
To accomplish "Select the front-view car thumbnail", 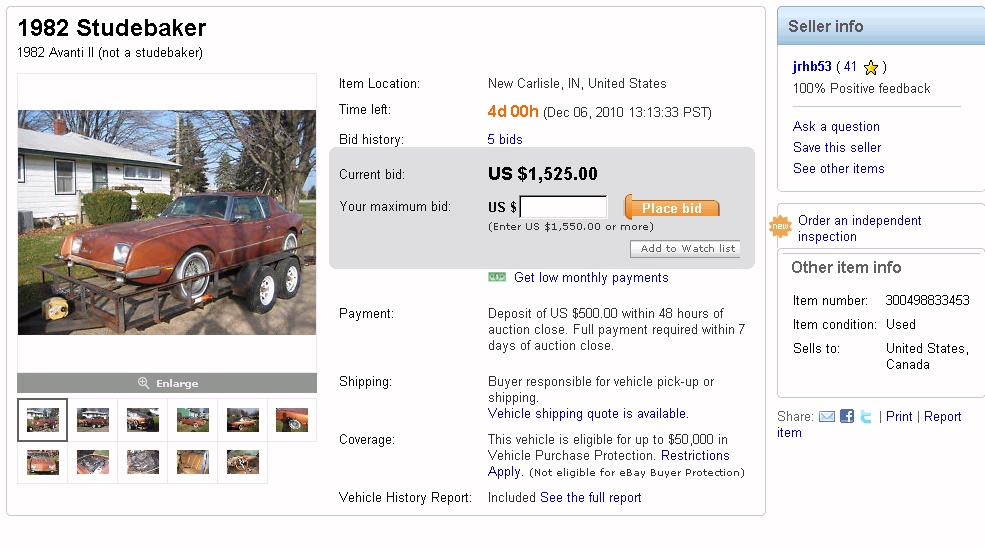I will pyautogui.click(x=43, y=462).
